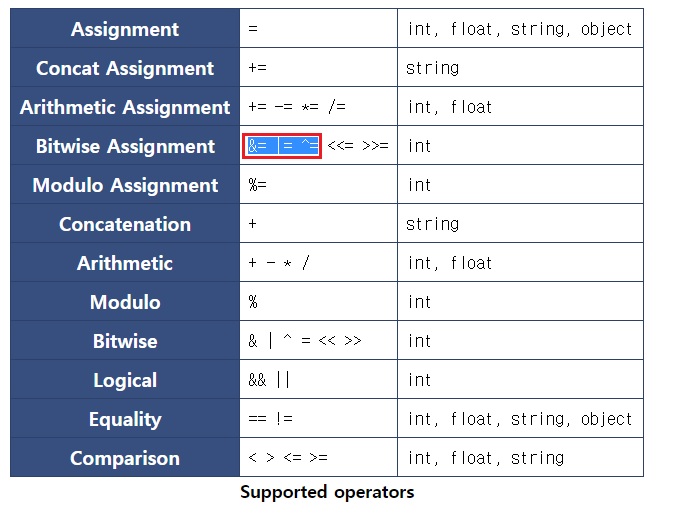Click the & | ^ bitwise operators cell

319,340
